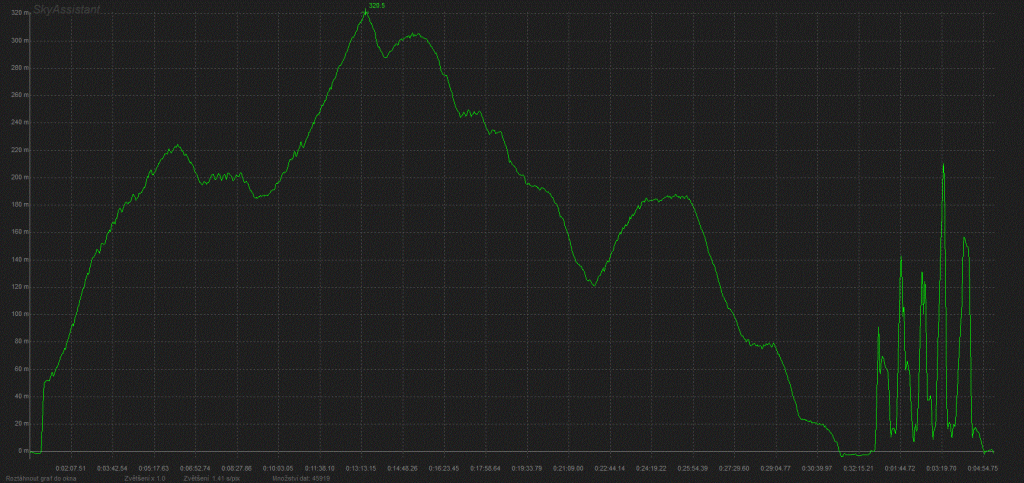Click the 320.5 peak value marker
The height and width of the screenshot is (483, 1024).
374,7
